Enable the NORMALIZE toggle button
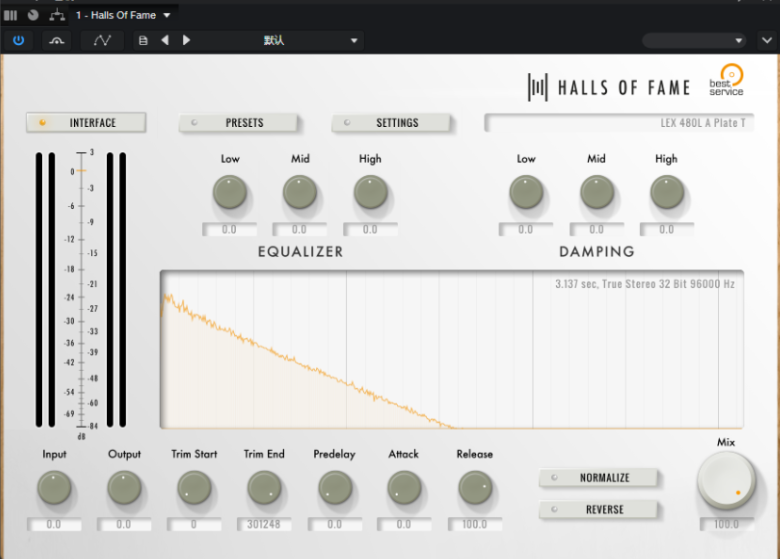Image resolution: width=780 pixels, height=559 pixels. tap(598, 477)
